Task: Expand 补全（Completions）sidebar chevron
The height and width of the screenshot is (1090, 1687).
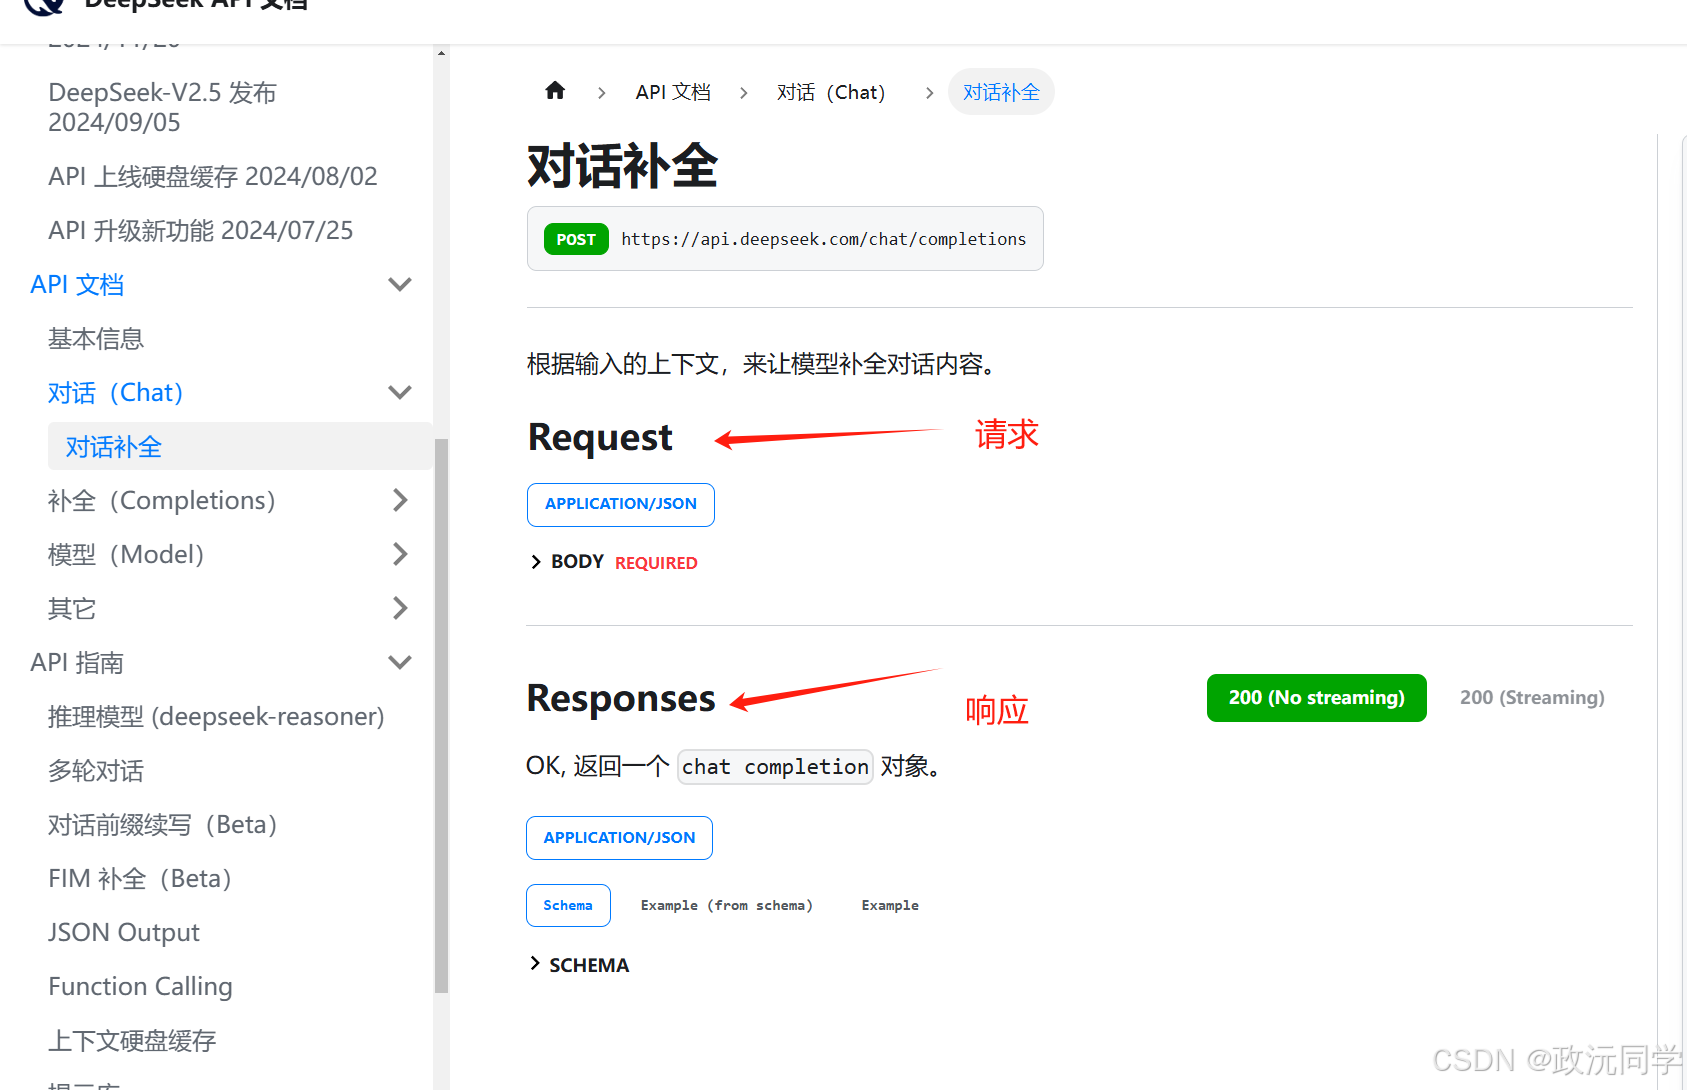Action: click(400, 500)
